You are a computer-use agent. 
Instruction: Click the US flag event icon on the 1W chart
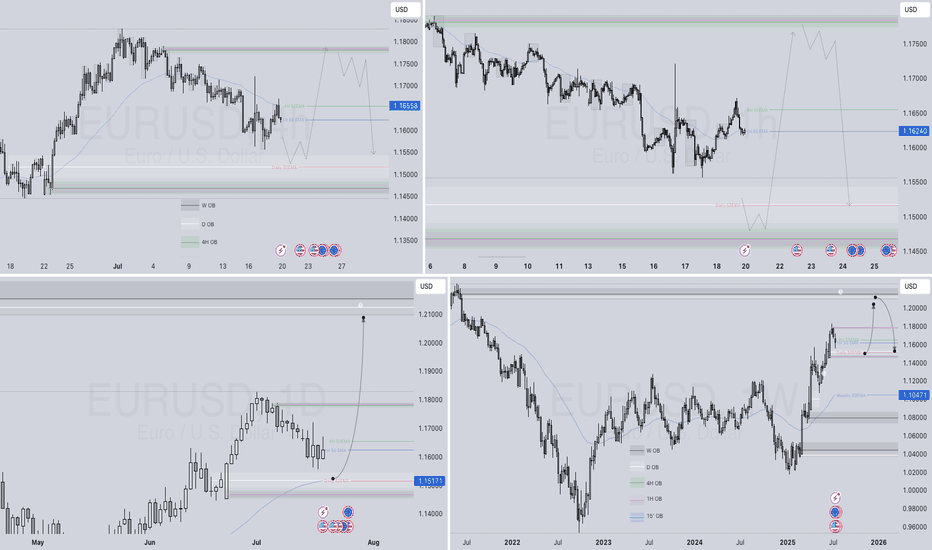[x=835, y=526]
